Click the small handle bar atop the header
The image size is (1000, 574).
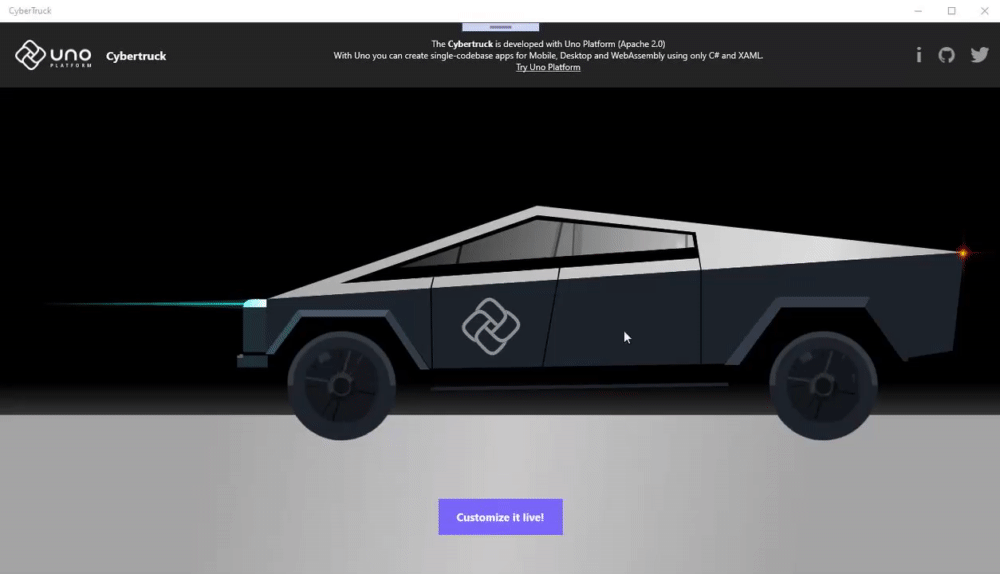point(501,27)
